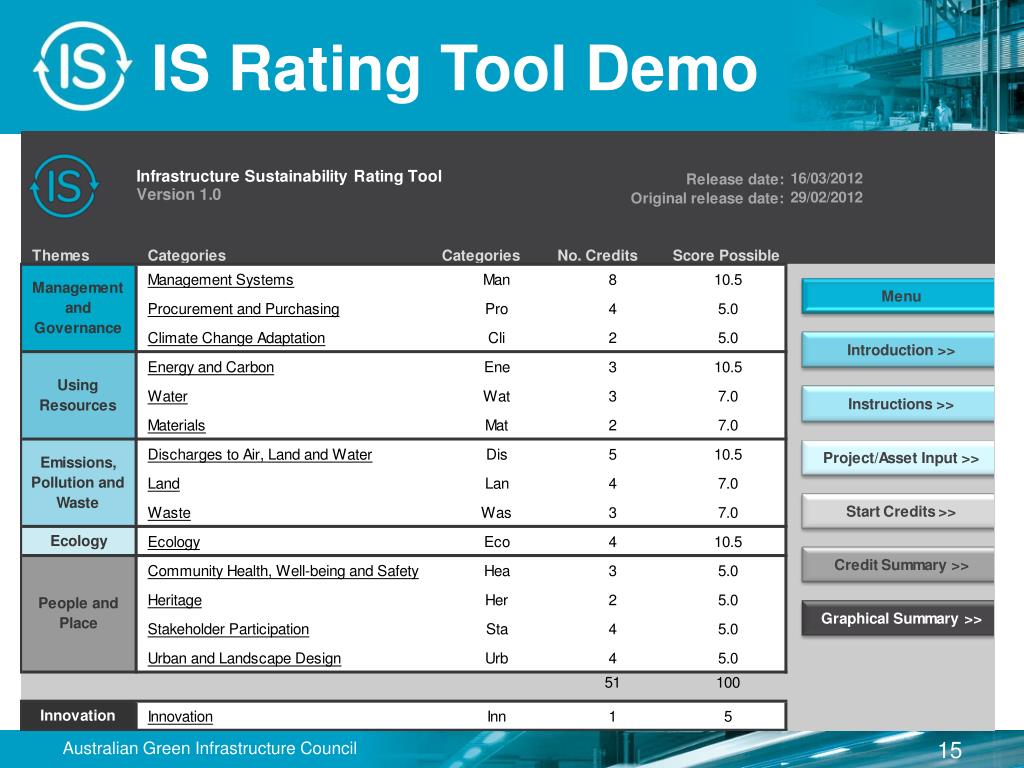Image resolution: width=1024 pixels, height=768 pixels.
Task: Click the 'Sta' category code
Action: pos(496,630)
